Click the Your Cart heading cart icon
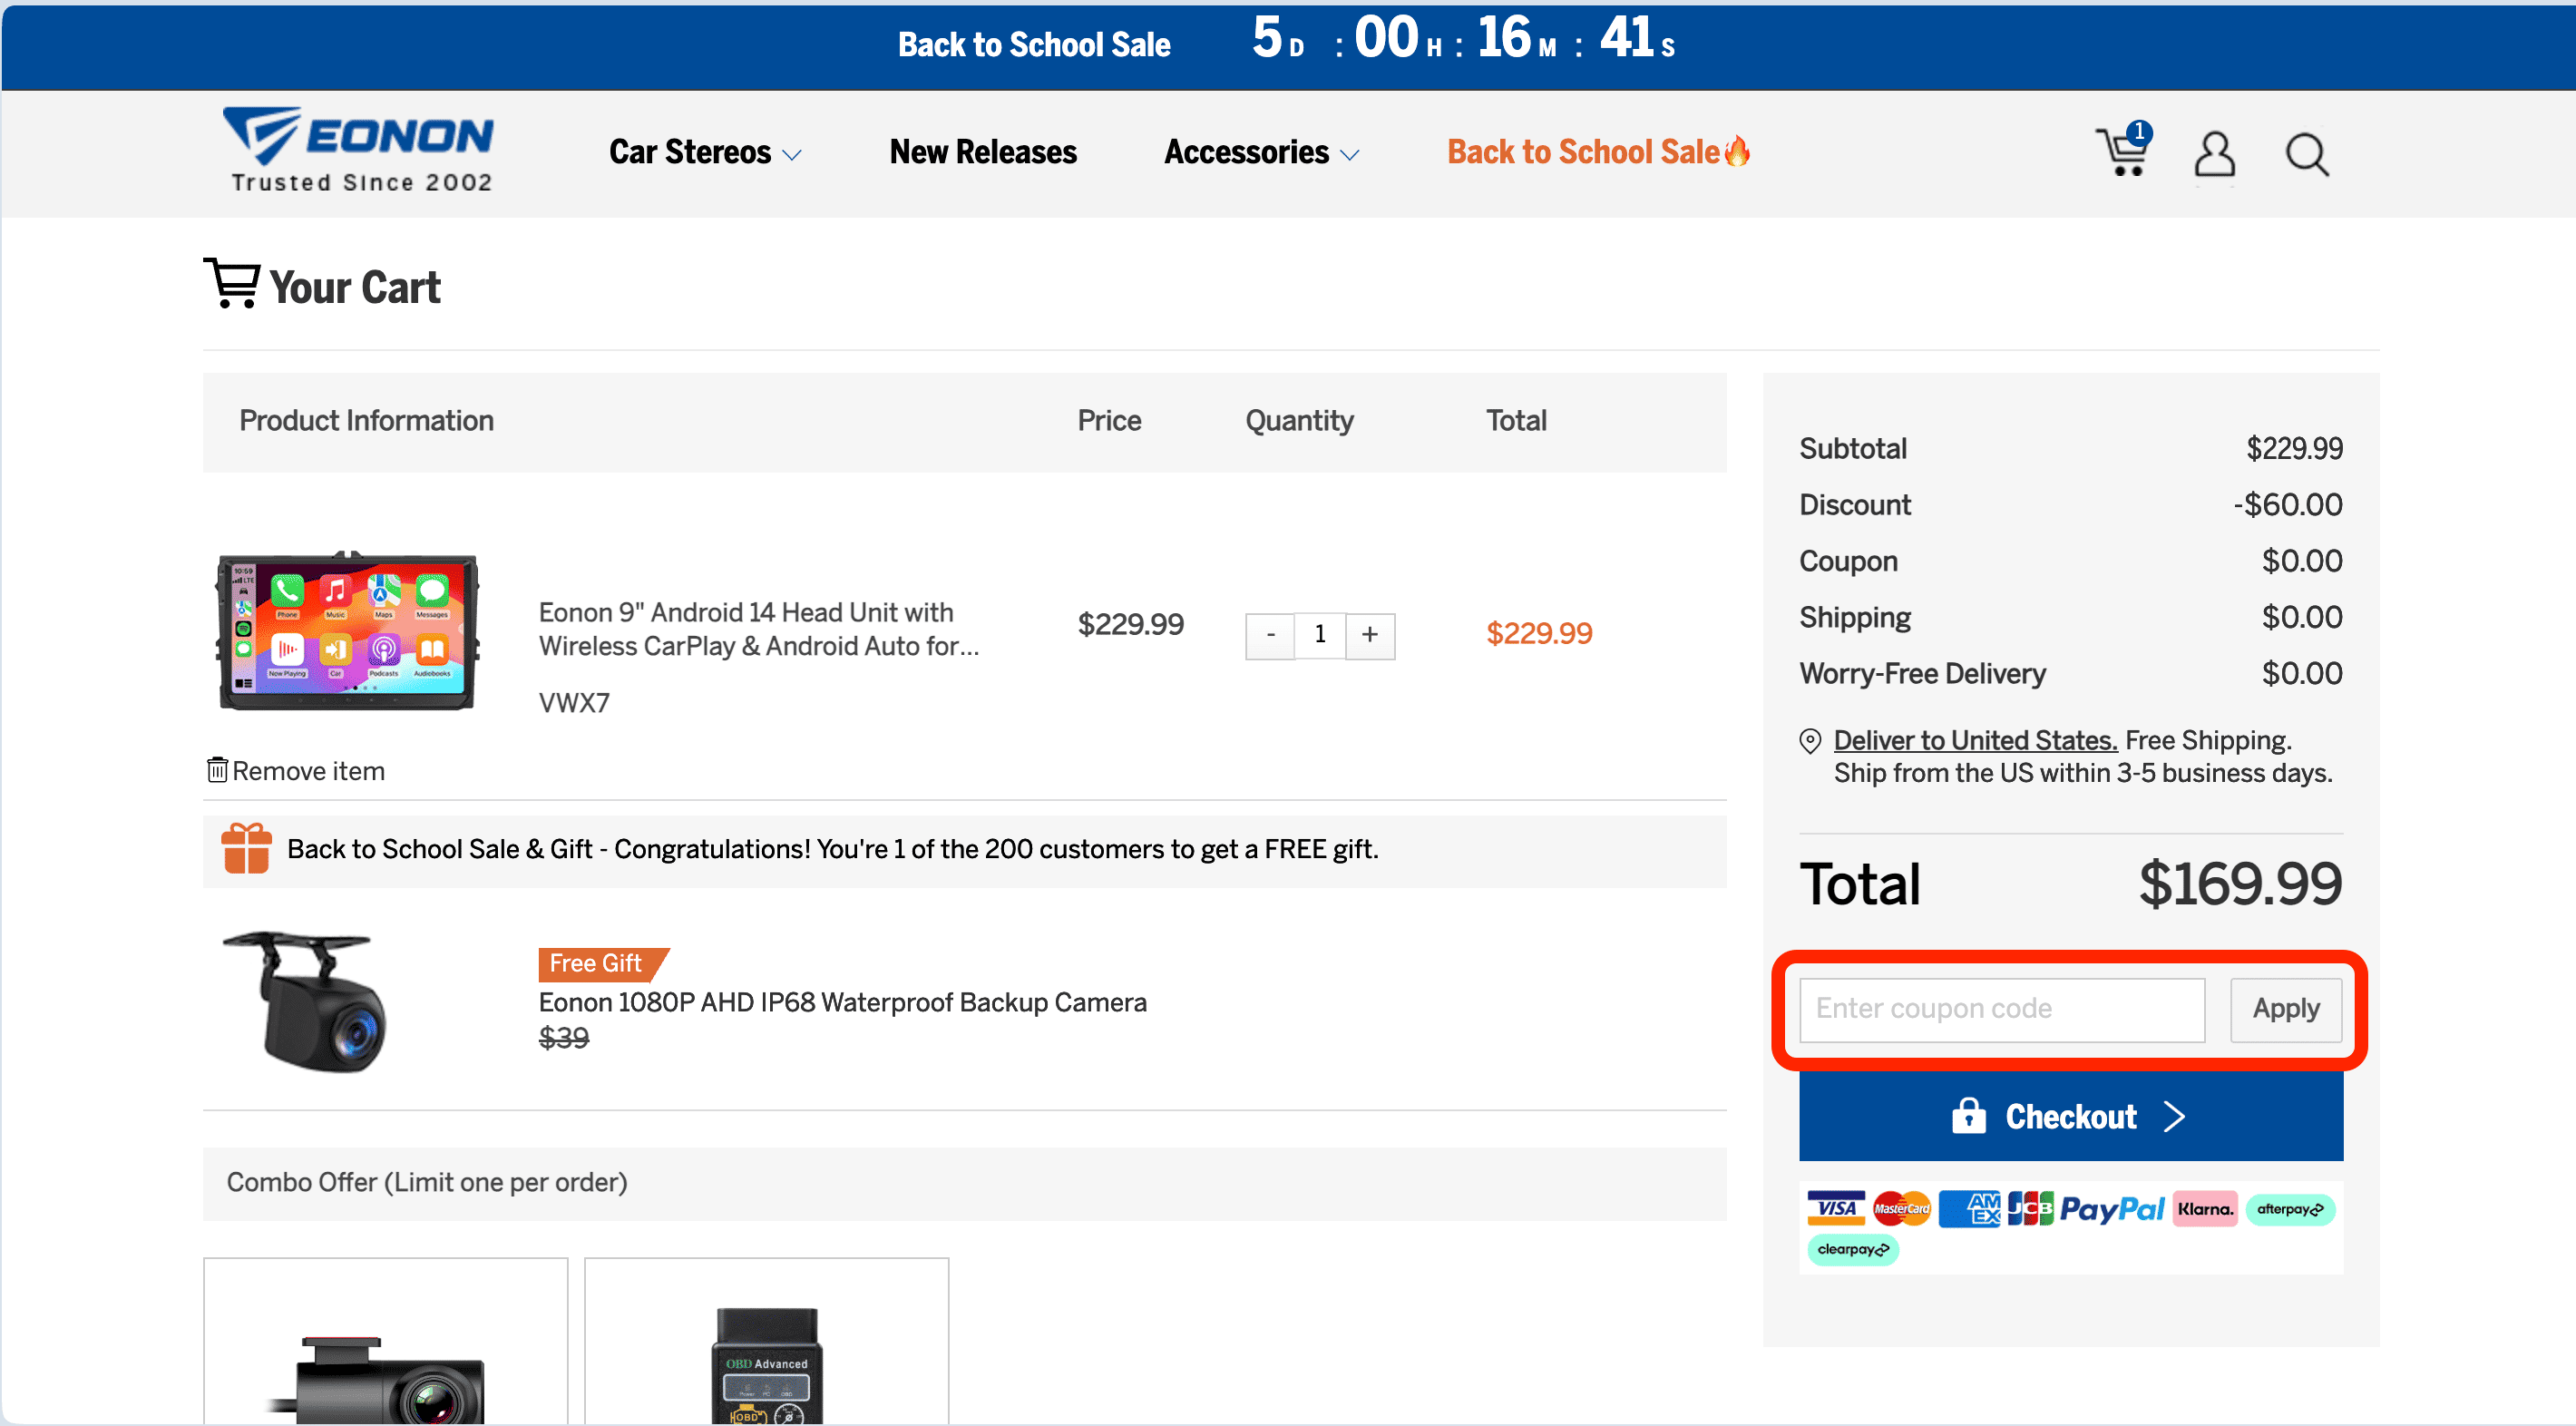2576x1426 pixels. coord(232,283)
